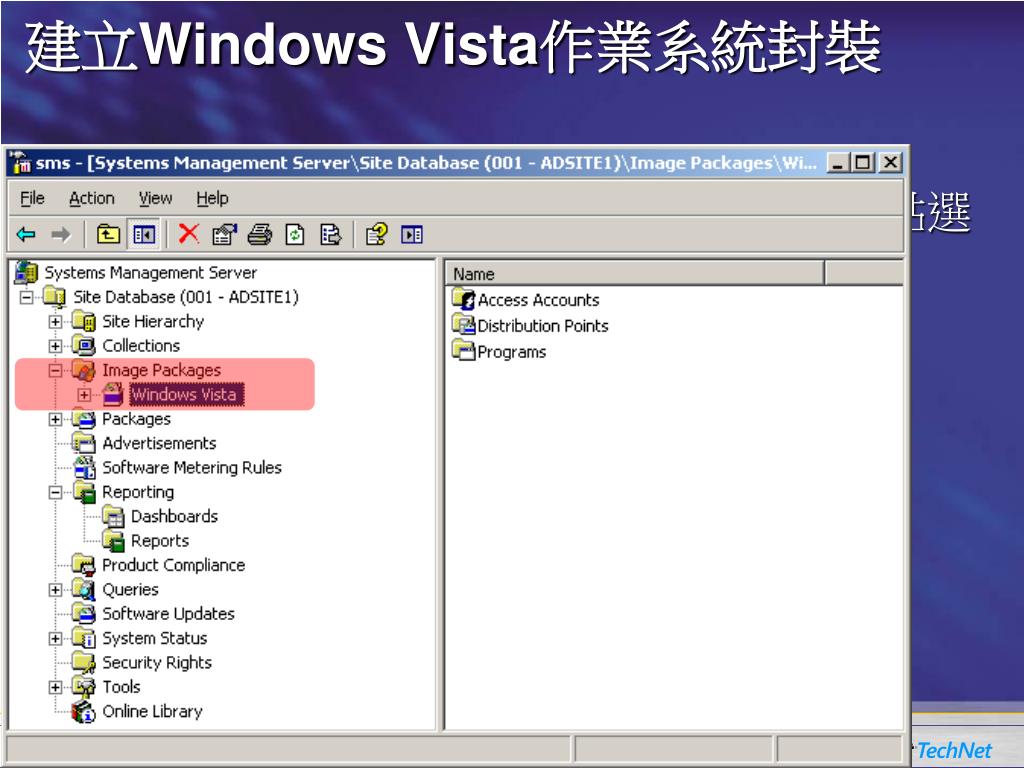Click the Online Library icon
Image resolution: width=1024 pixels, height=768 pixels.
pos(84,711)
